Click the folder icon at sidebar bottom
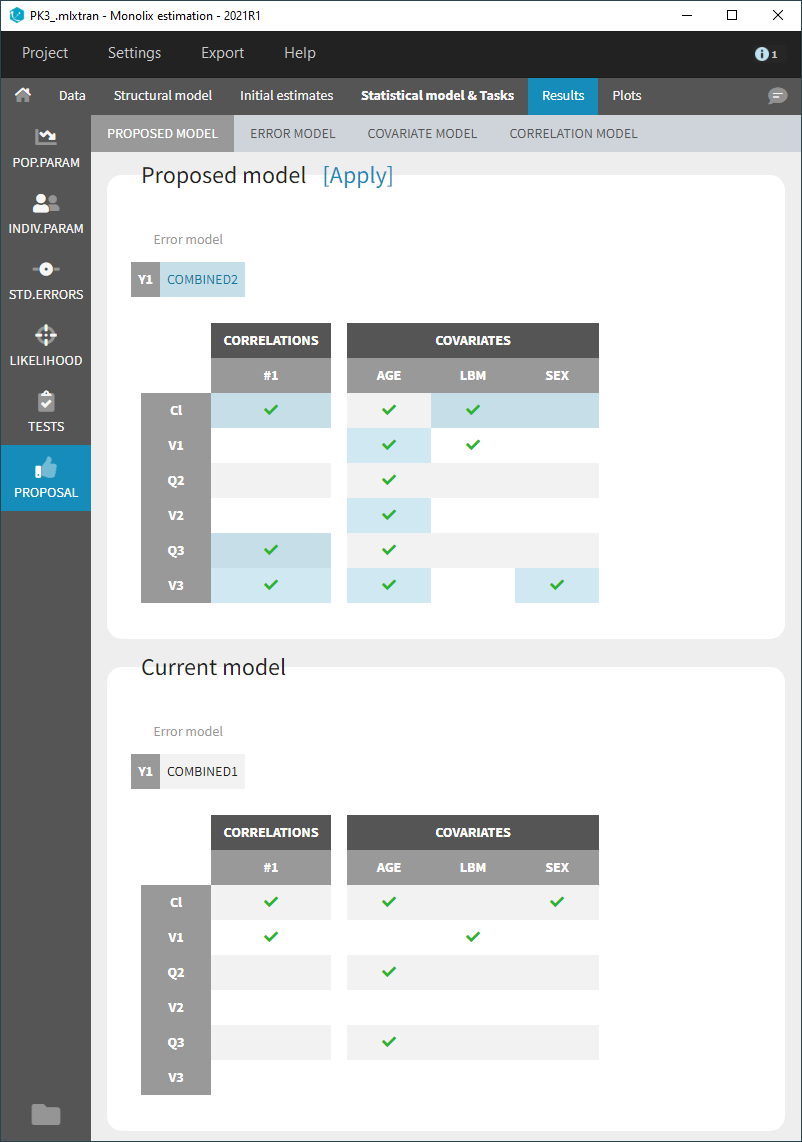The height and width of the screenshot is (1142, 802). 46,1114
